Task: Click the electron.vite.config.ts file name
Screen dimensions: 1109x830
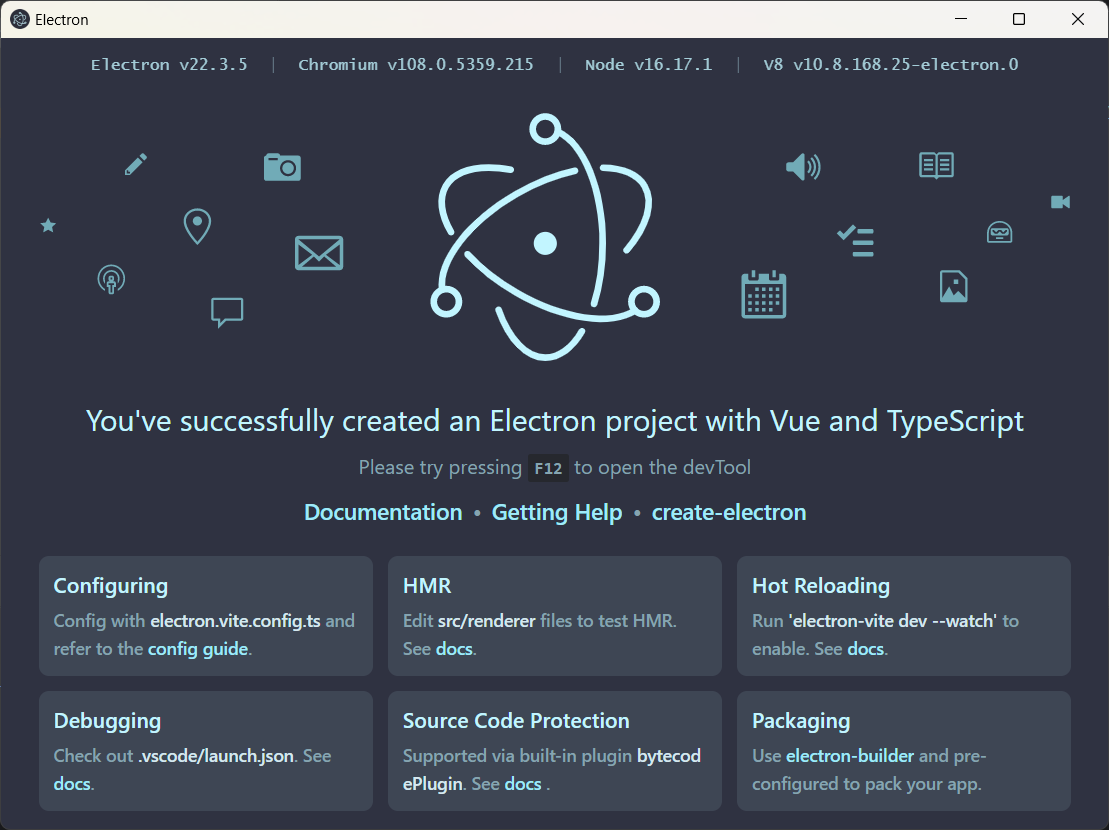Action: pyautogui.click(x=236, y=621)
